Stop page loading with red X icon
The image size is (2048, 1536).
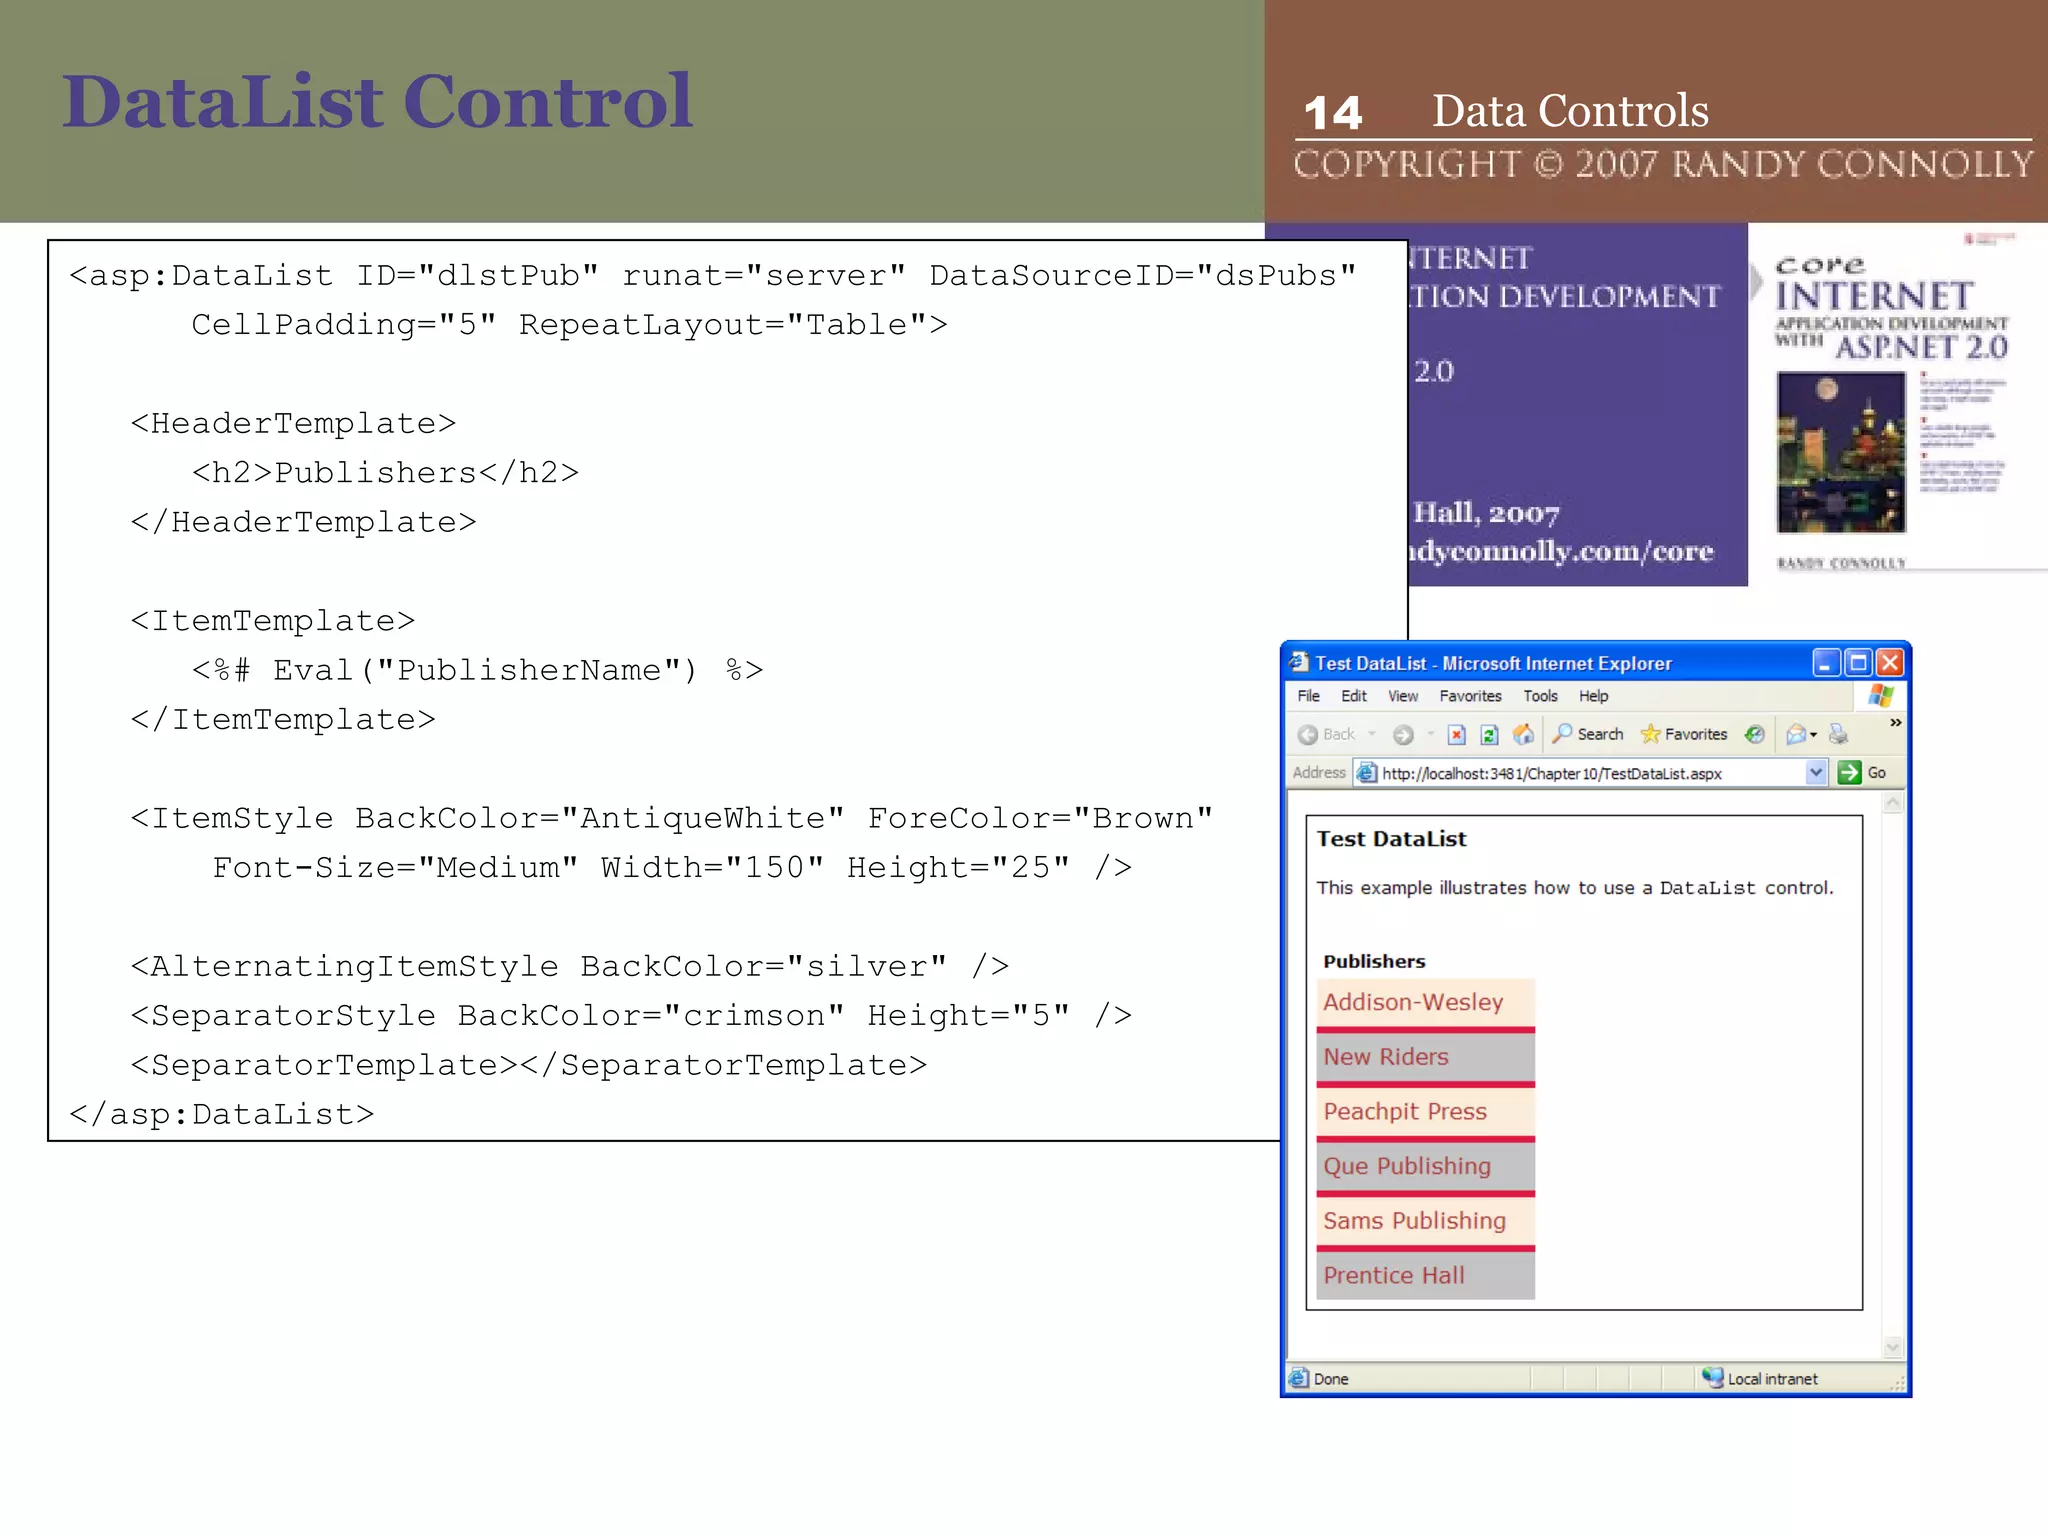[1457, 735]
